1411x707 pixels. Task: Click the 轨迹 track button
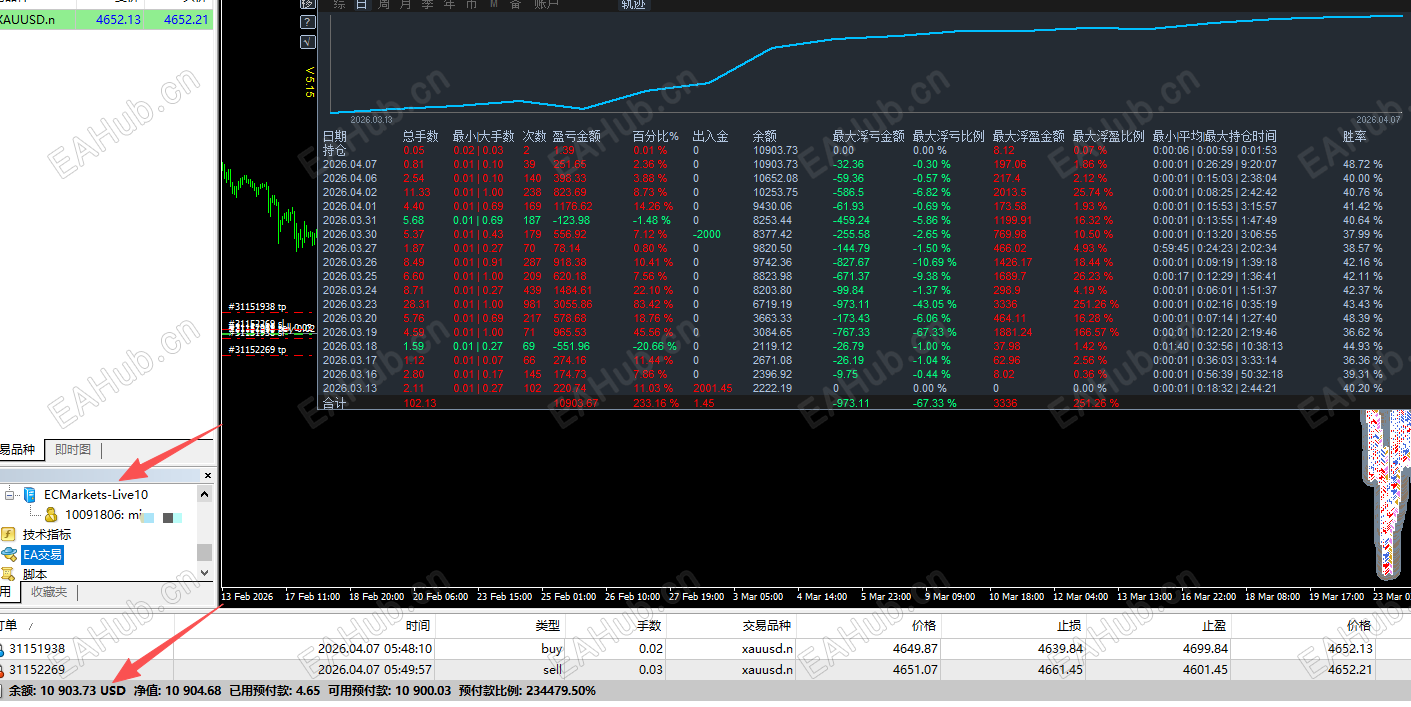pos(633,5)
